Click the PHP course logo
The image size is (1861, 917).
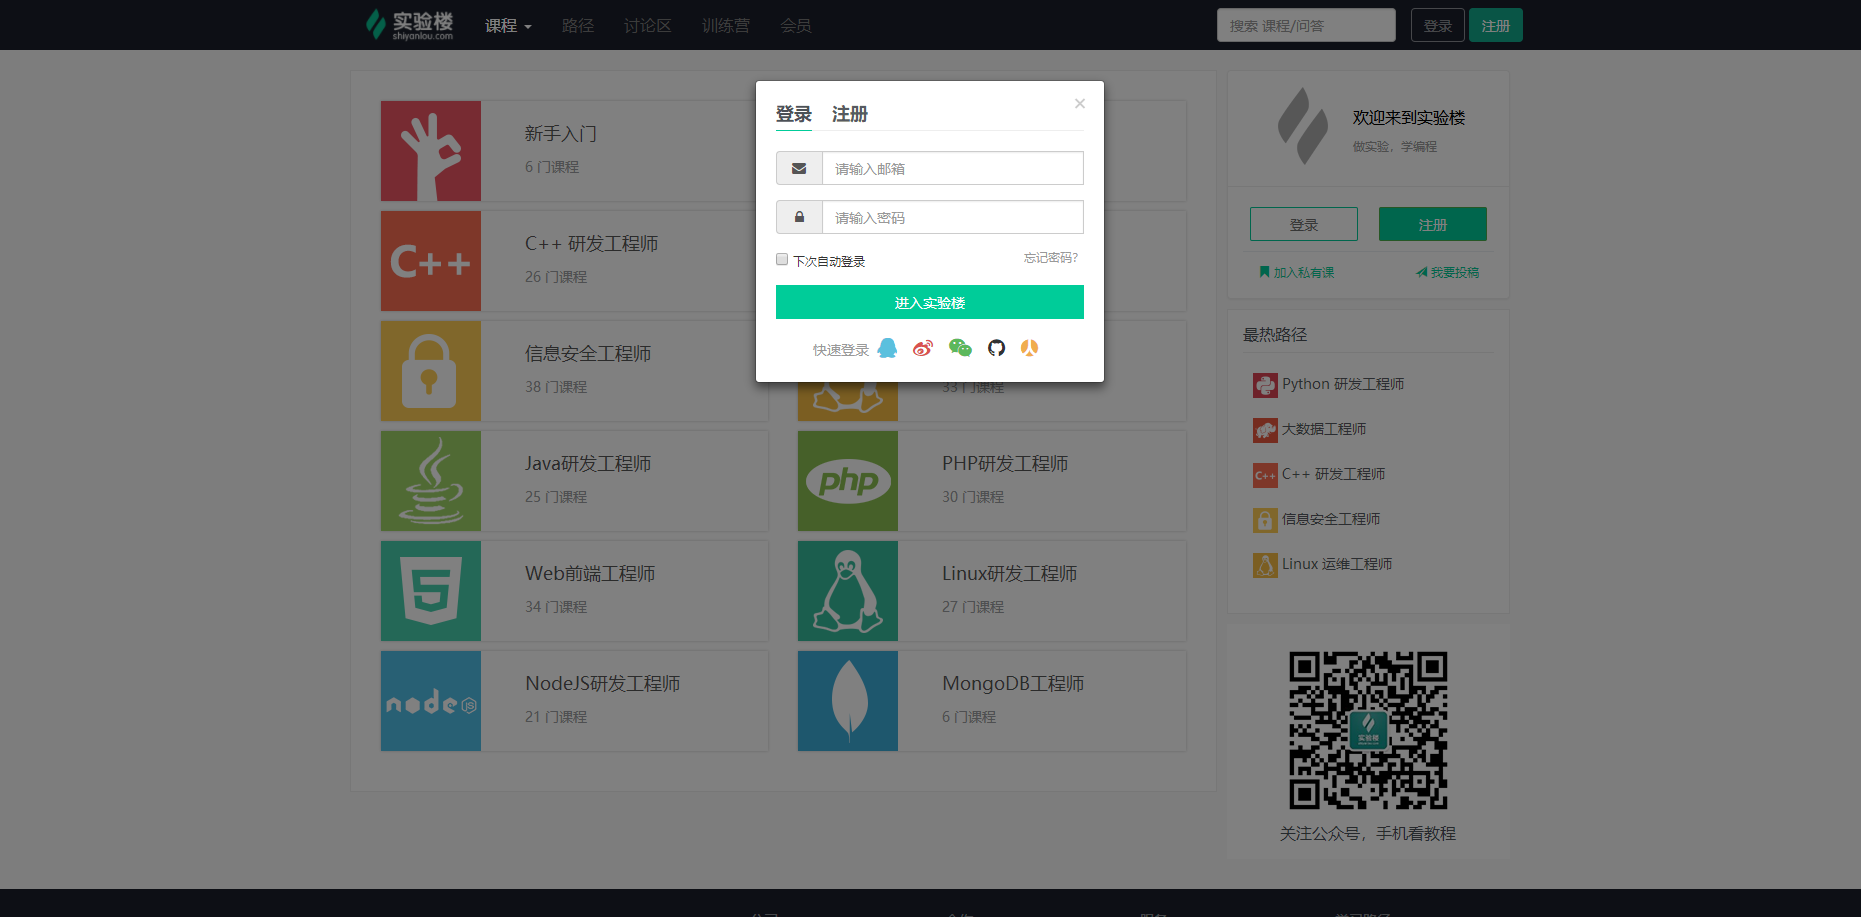847,481
